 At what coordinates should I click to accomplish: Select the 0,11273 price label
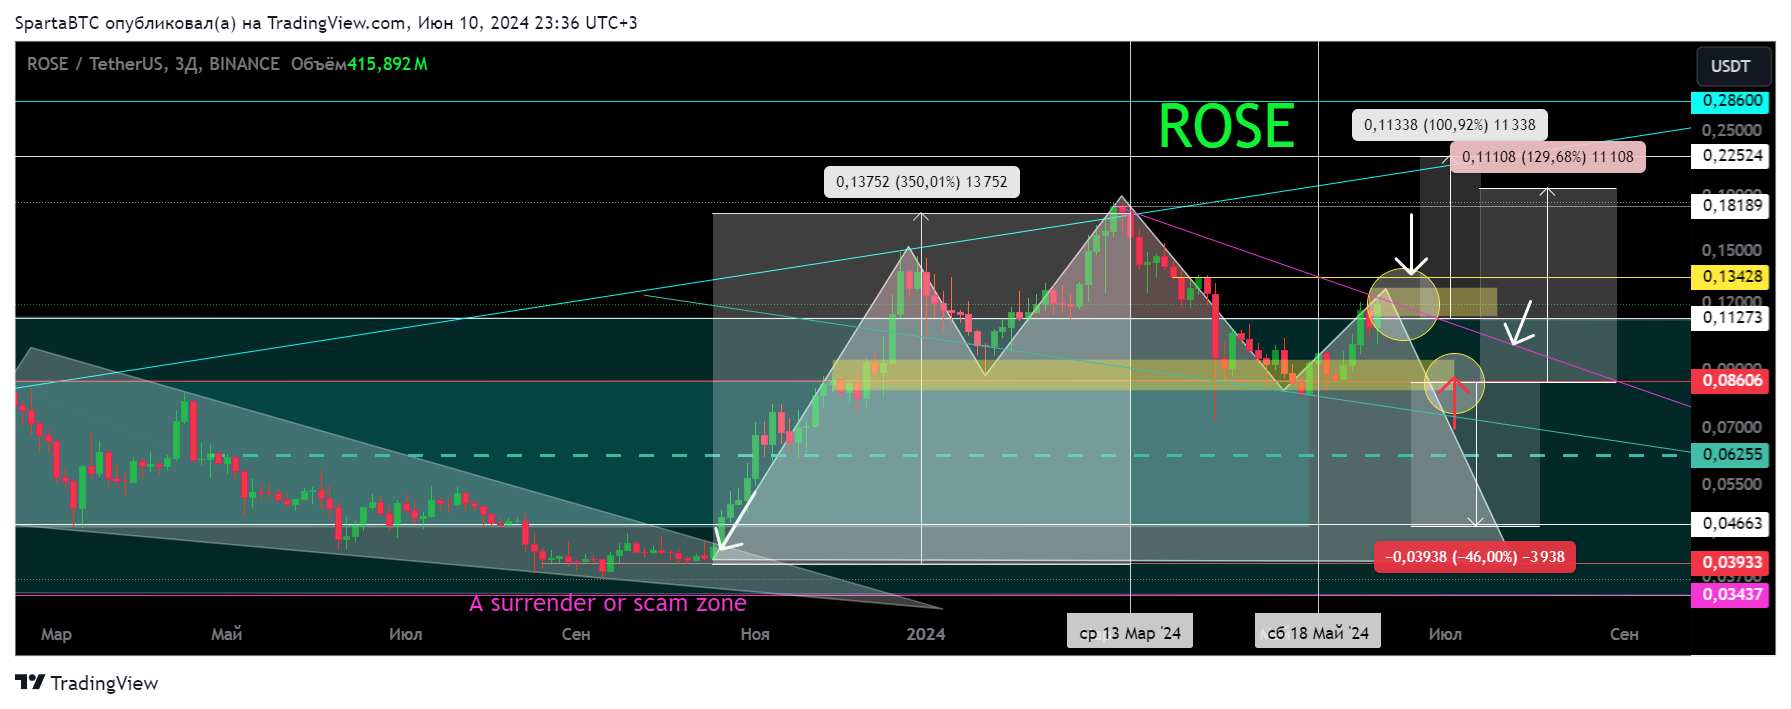click(x=1730, y=318)
